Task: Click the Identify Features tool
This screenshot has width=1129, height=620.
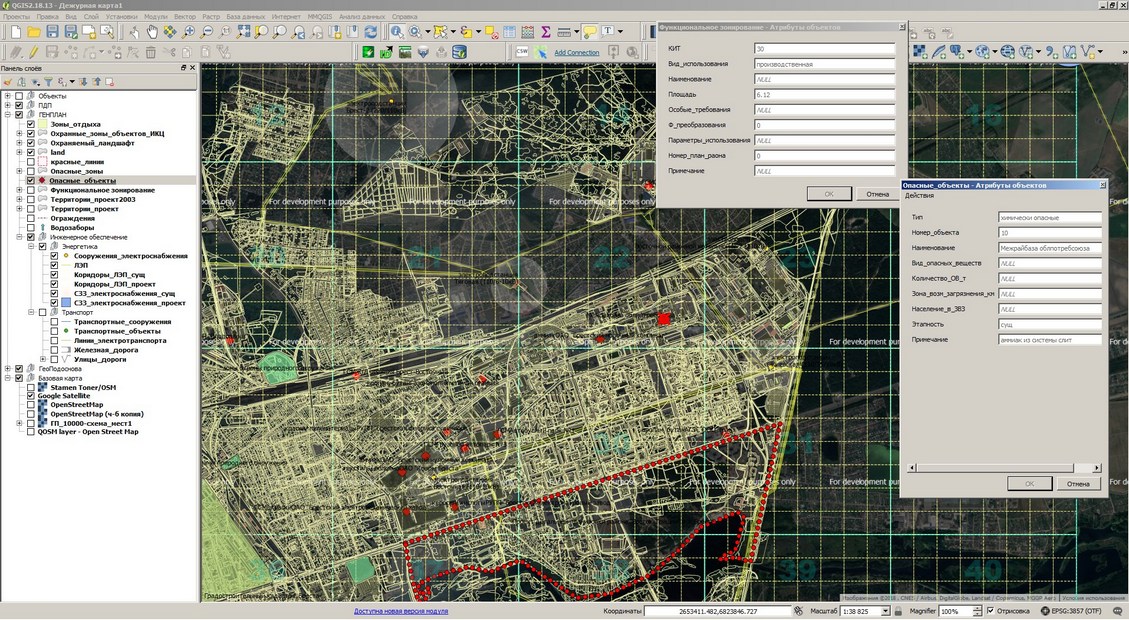Action: pyautogui.click(x=397, y=32)
